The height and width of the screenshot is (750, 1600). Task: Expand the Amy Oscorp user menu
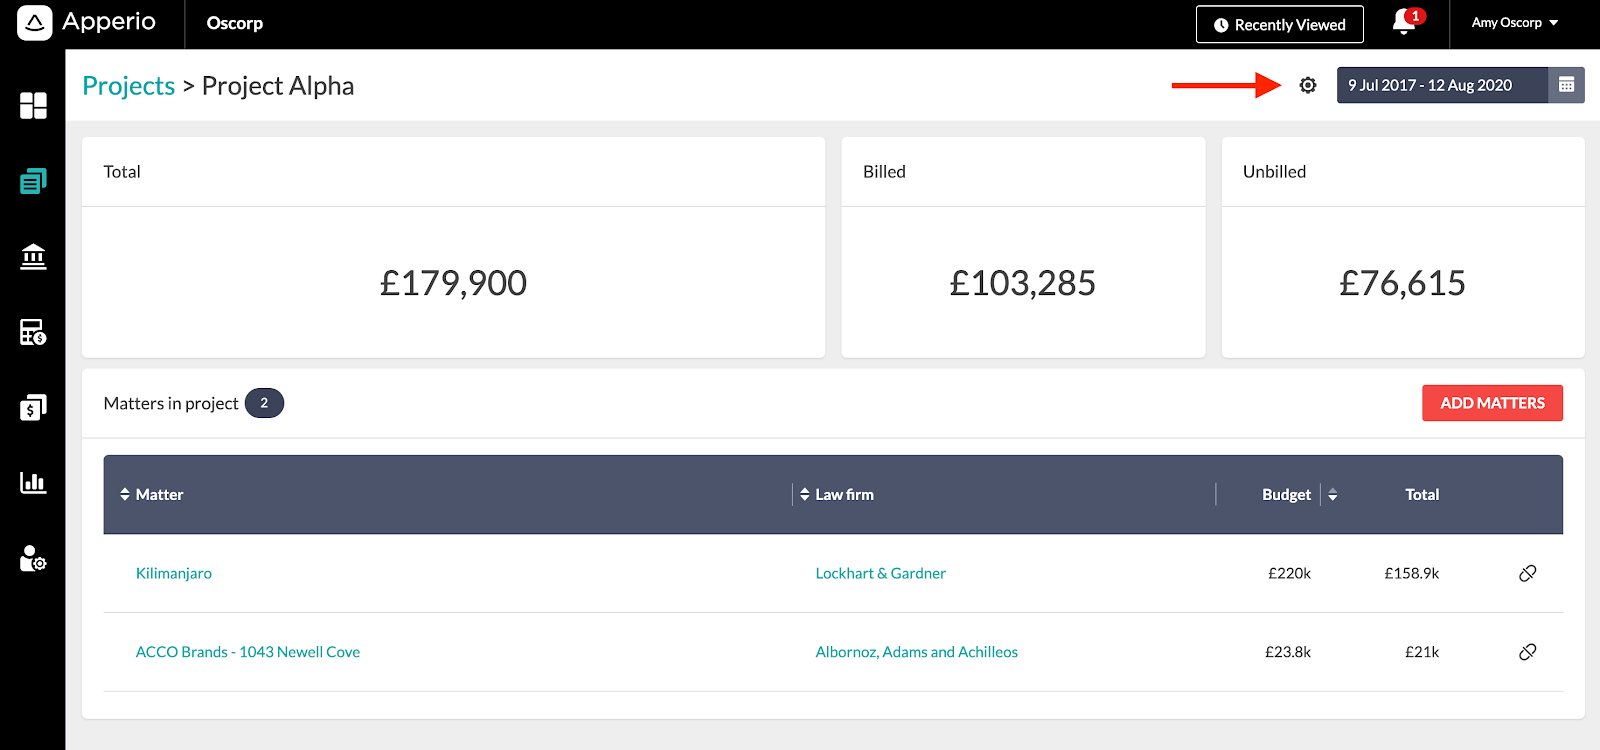[x=1514, y=23]
